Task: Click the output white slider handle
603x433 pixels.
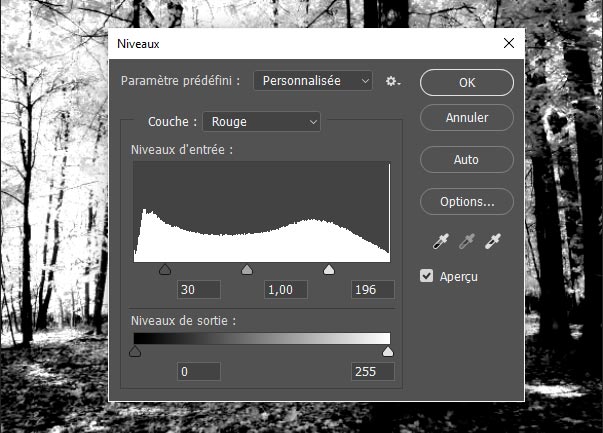Action: pos(388,351)
